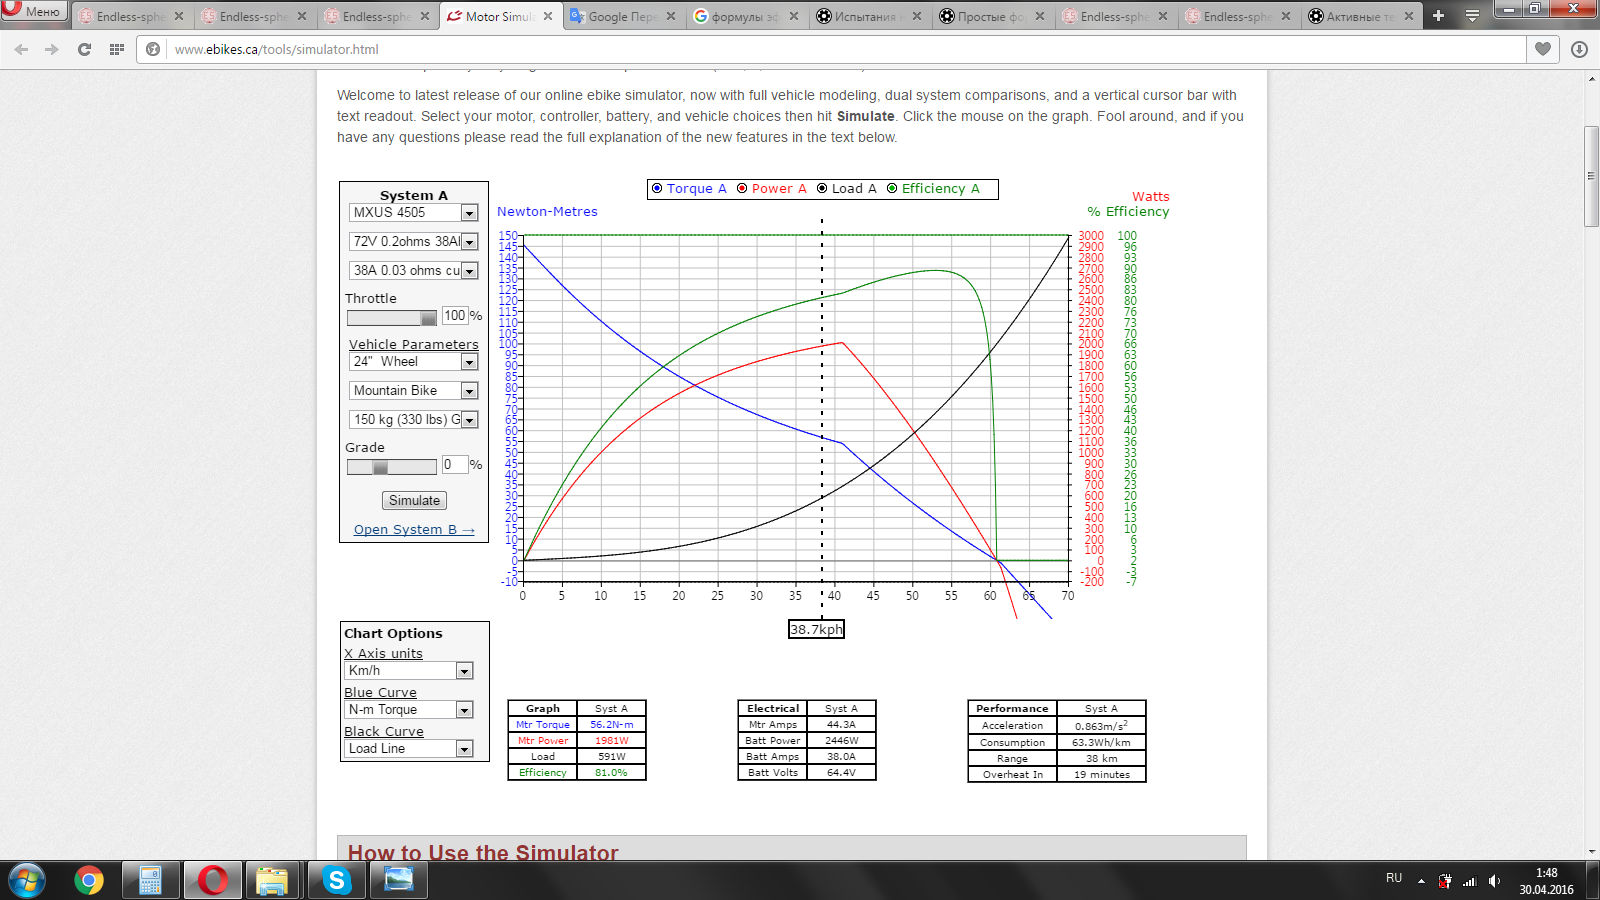Open Google Chrome from the taskbar
Viewport: 1600px width, 900px height.
(89, 880)
